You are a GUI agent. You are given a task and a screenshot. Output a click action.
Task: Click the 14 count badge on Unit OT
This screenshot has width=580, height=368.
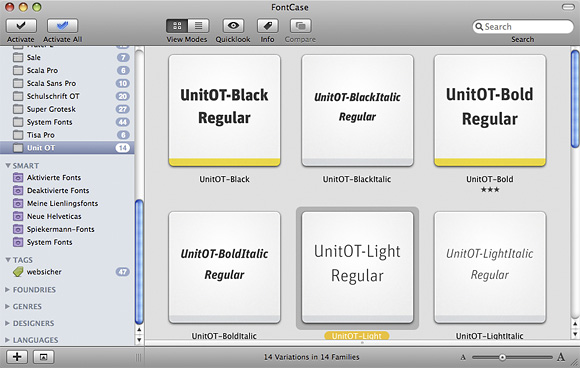point(122,148)
